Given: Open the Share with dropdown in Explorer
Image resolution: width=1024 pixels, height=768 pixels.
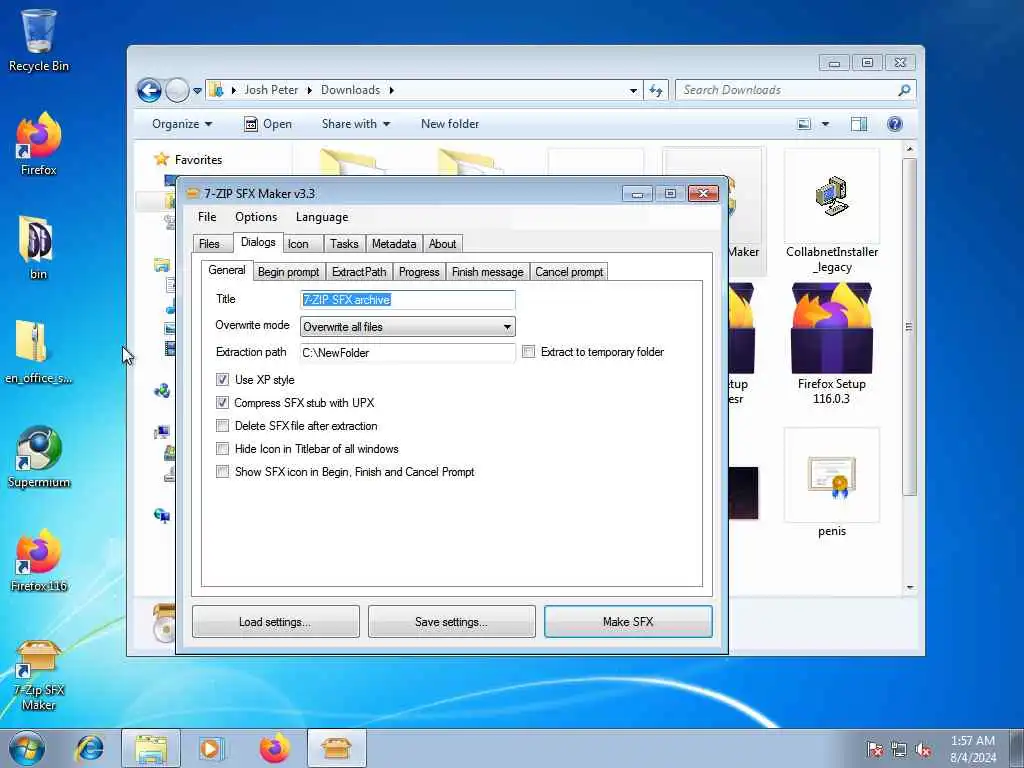Looking at the screenshot, I should pos(355,124).
